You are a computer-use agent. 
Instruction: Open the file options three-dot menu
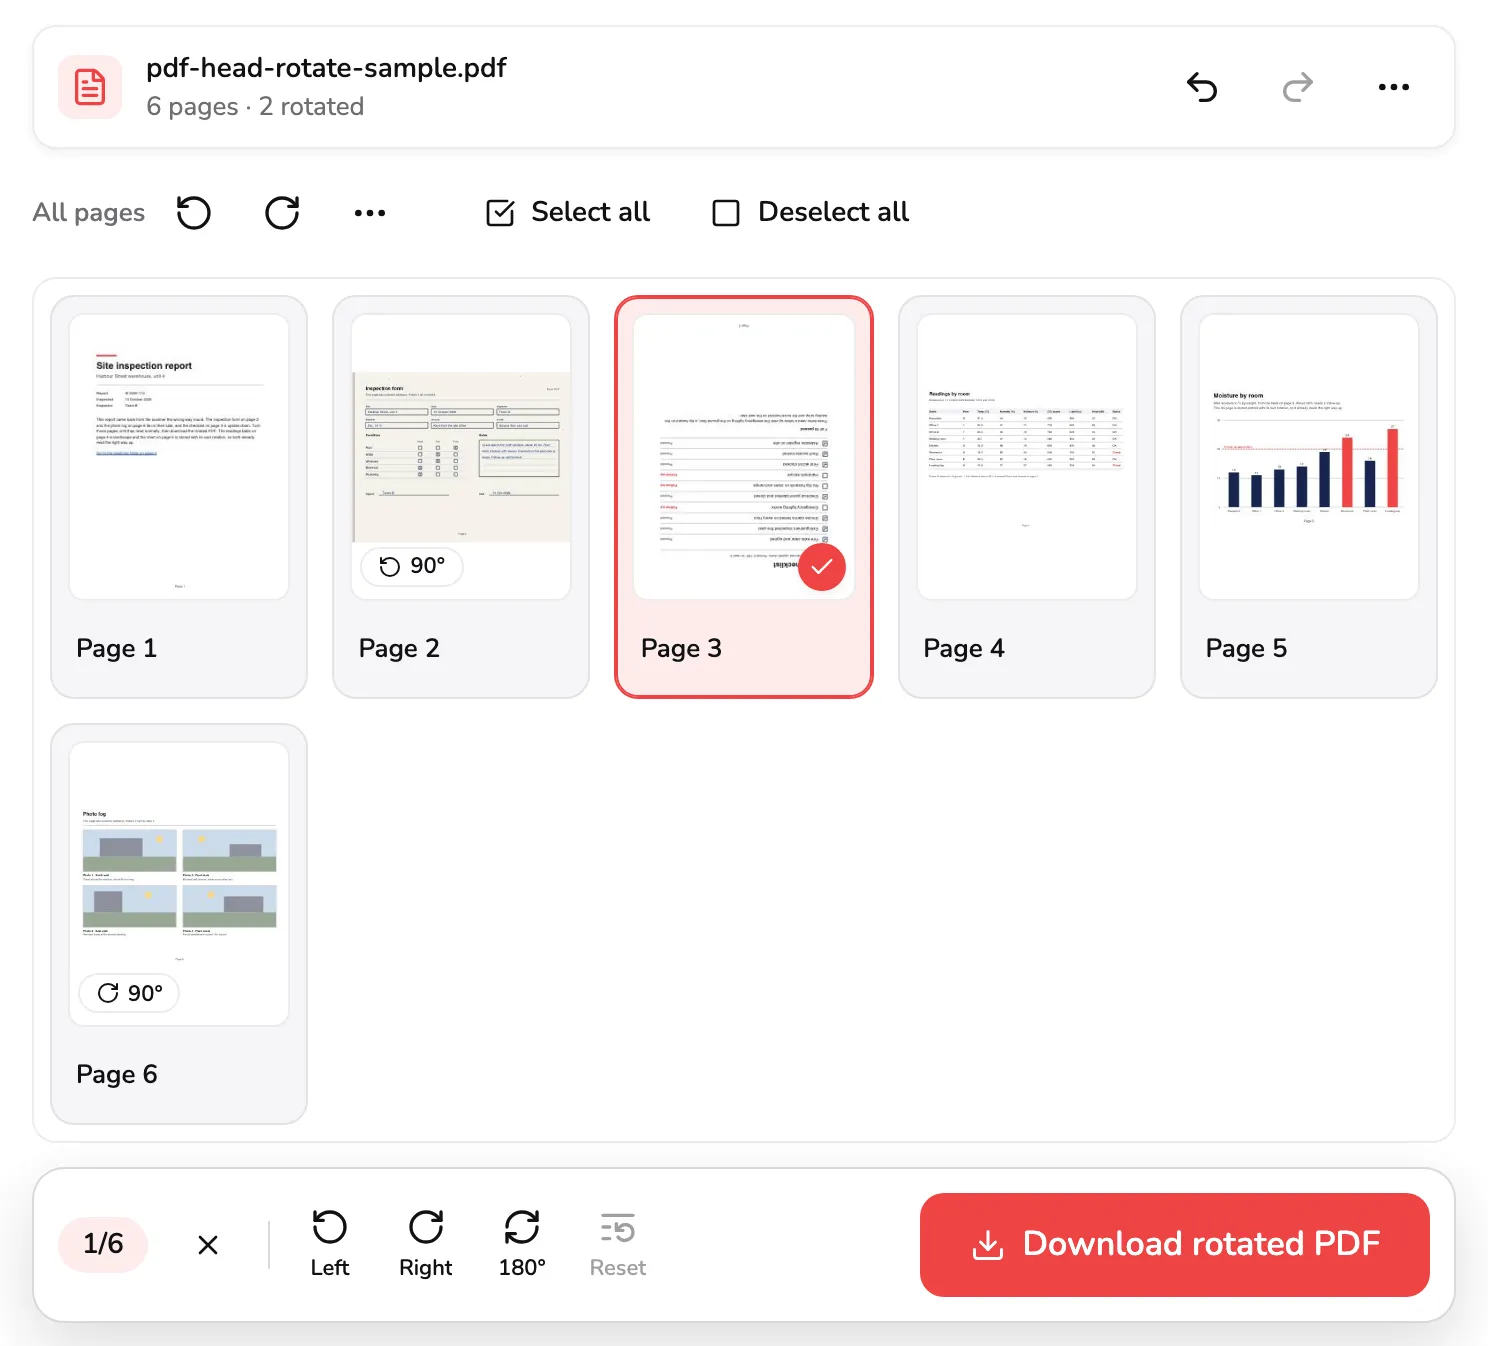pyautogui.click(x=1394, y=88)
